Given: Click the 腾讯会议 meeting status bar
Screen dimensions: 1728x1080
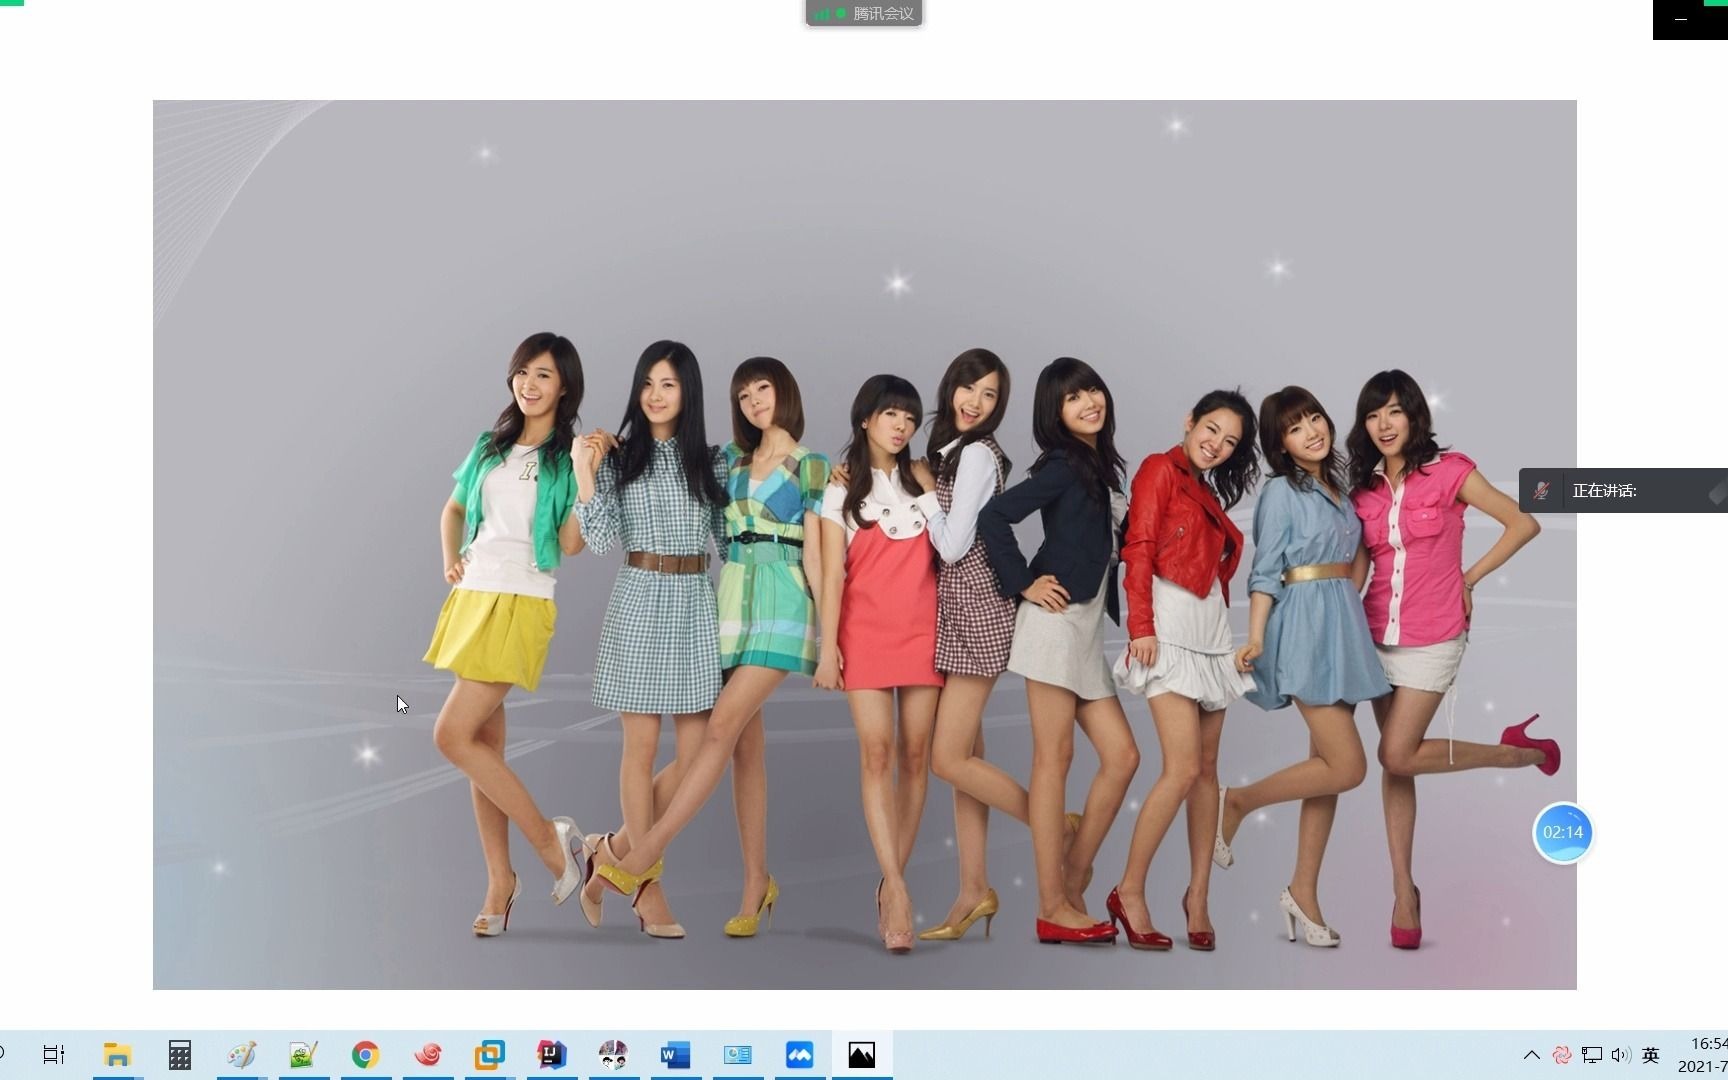Looking at the screenshot, I should (x=864, y=13).
